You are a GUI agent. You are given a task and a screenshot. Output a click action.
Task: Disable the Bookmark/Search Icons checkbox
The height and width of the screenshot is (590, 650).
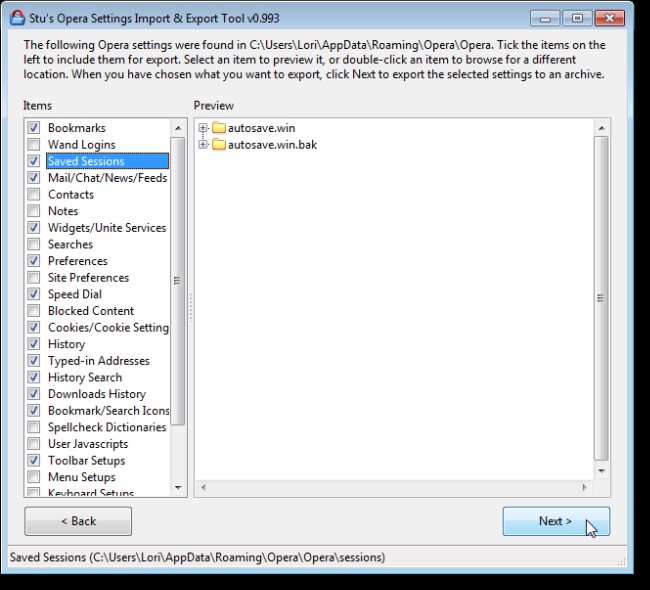point(34,410)
